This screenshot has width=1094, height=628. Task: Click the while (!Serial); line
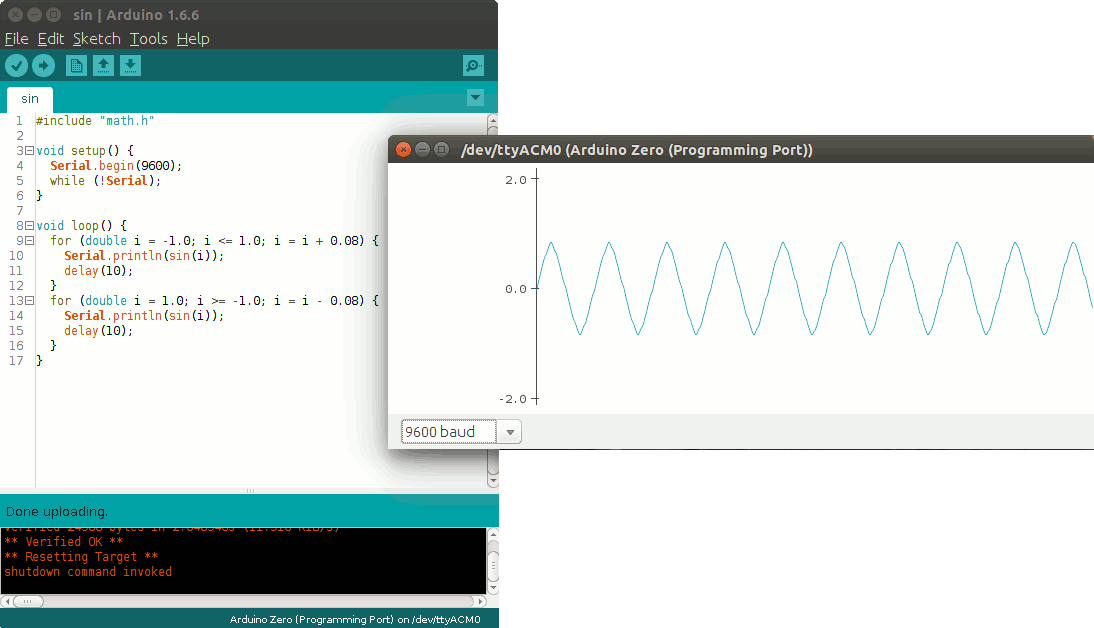coord(105,181)
